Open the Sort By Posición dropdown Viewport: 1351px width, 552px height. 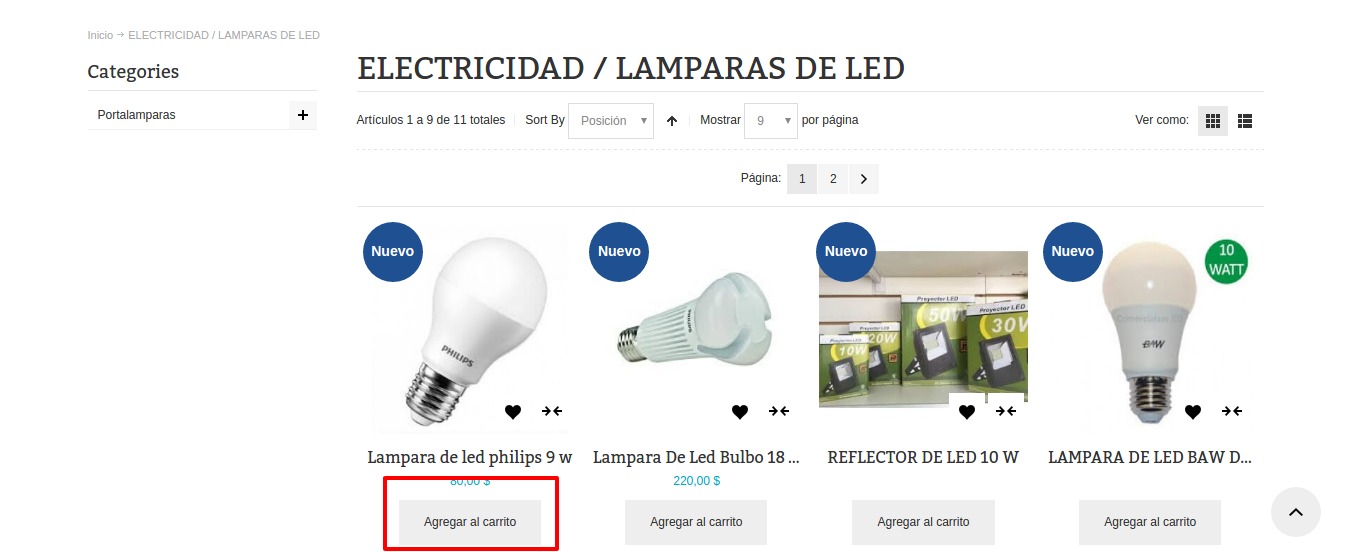[611, 121]
